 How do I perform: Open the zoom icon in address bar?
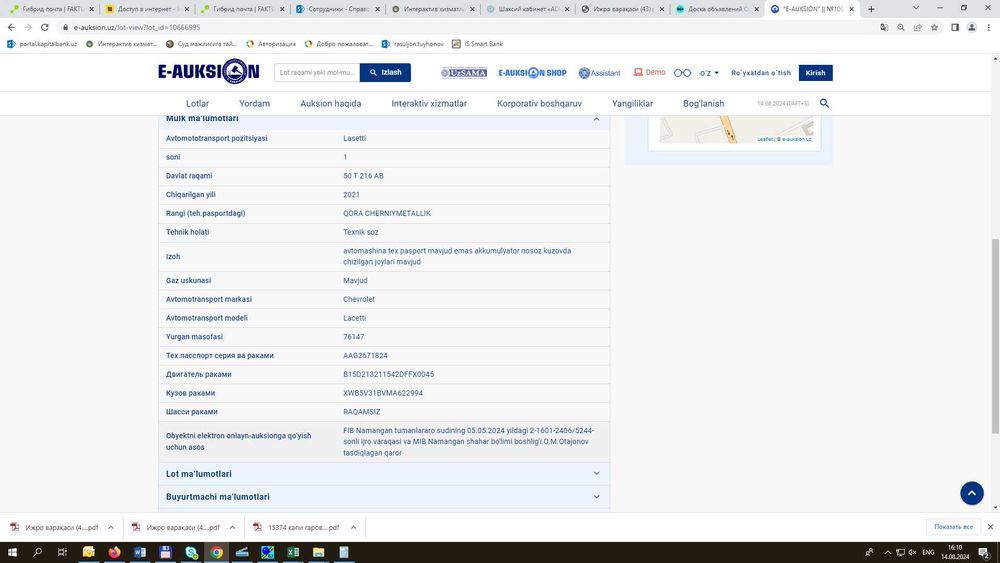[x=901, y=27]
